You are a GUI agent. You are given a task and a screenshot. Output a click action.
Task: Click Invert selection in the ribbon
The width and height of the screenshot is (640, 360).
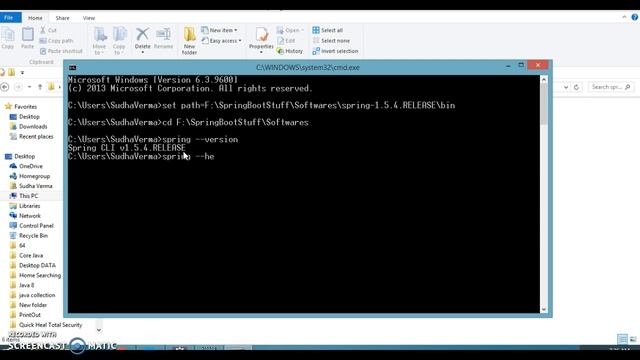[335, 51]
